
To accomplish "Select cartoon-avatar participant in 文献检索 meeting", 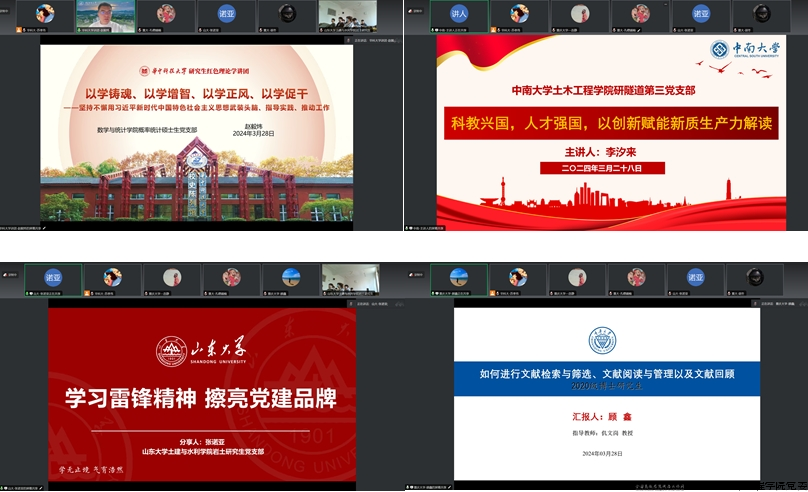I will (518, 280).
